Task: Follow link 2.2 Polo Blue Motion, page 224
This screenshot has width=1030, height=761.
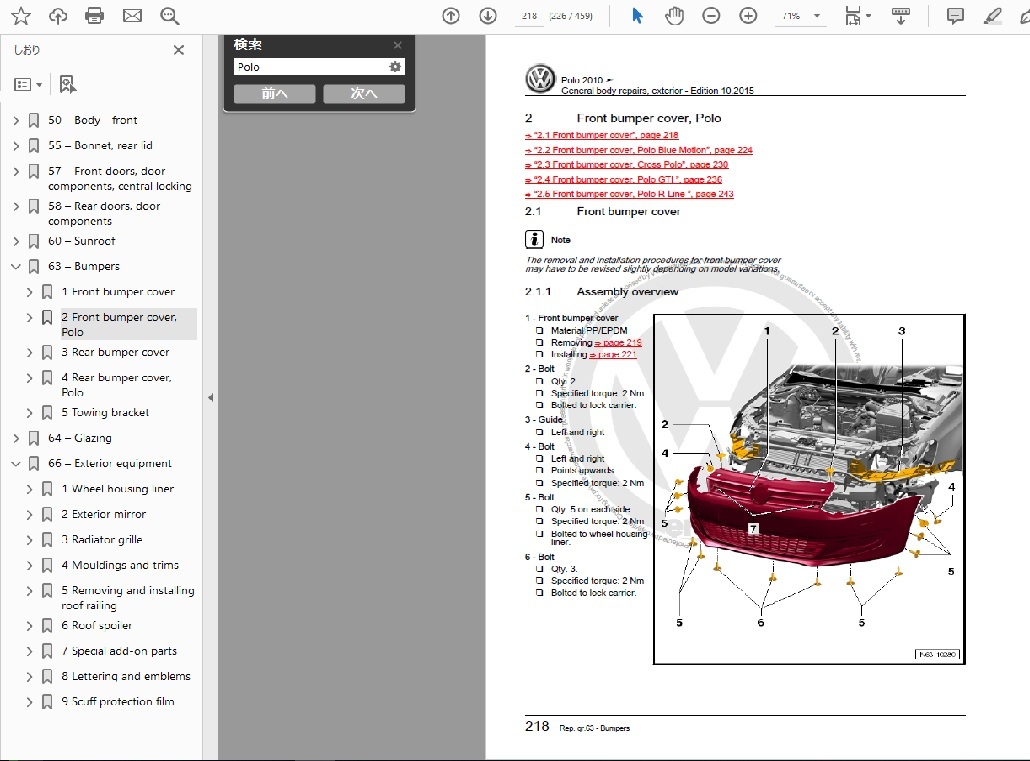Action: pyautogui.click(x=638, y=150)
